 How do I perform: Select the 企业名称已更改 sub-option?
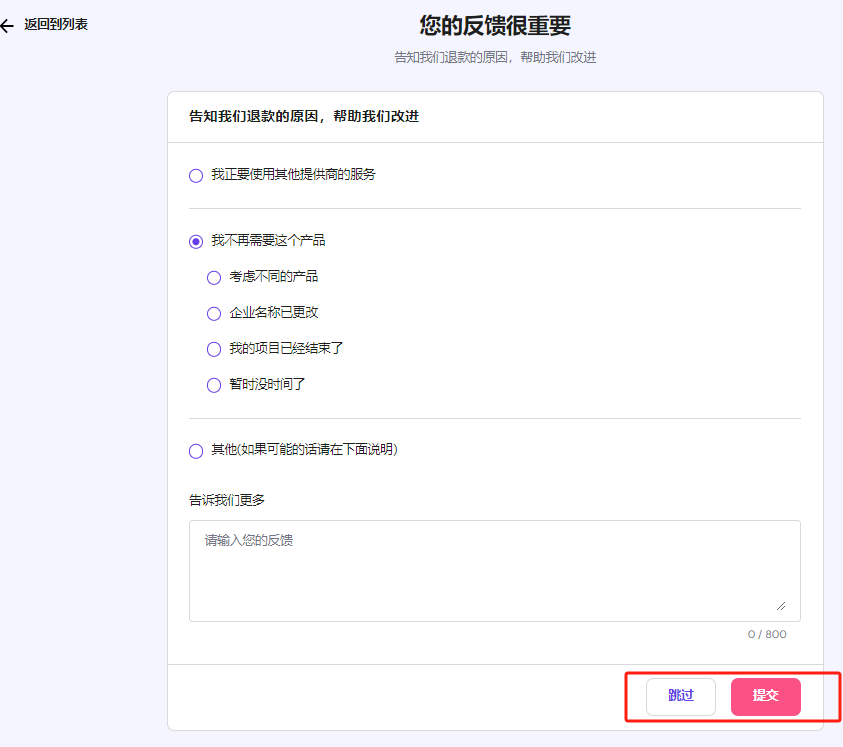pos(213,313)
